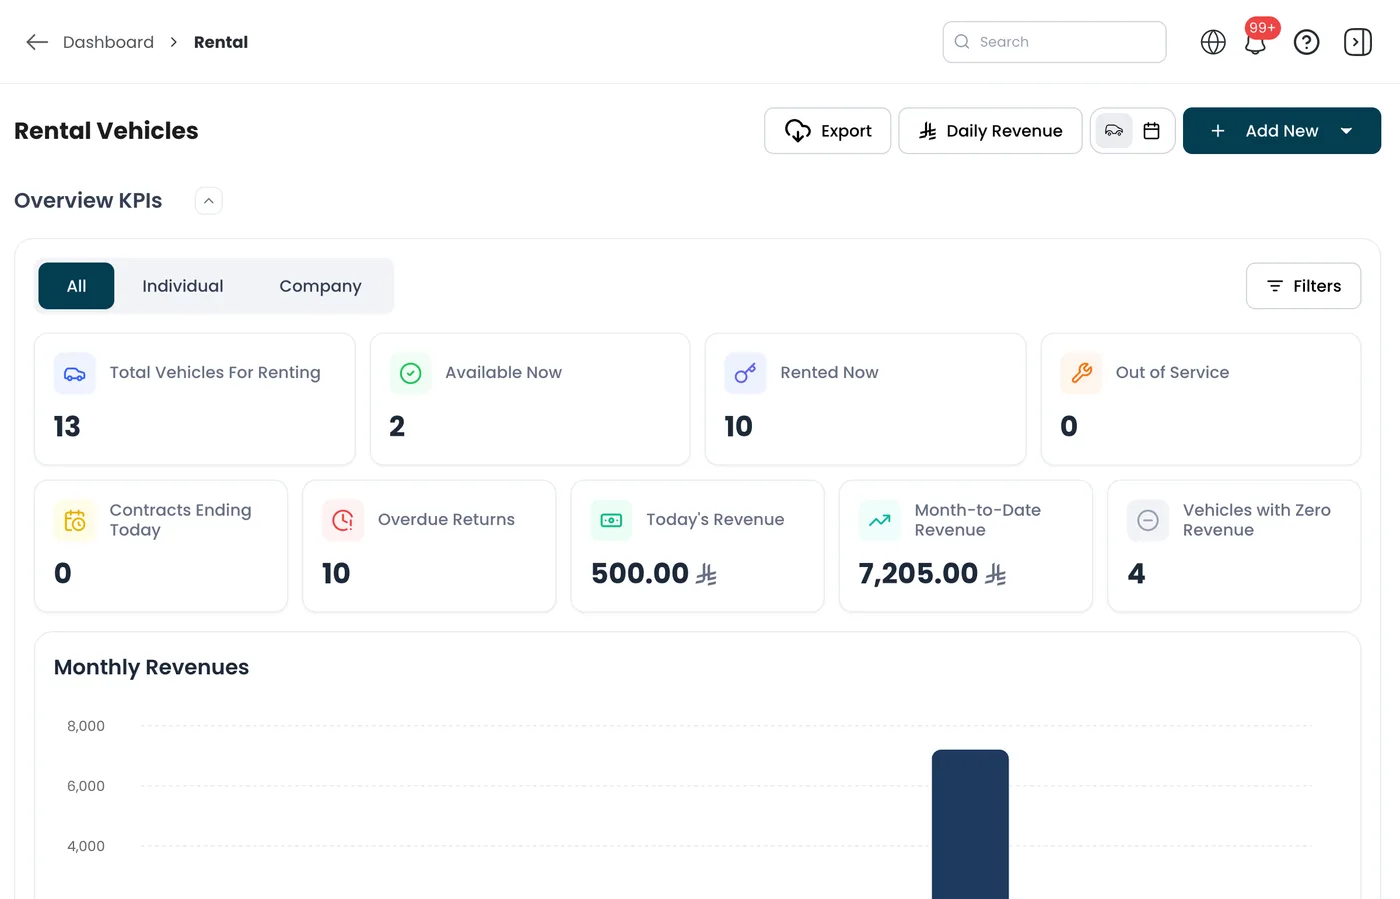This screenshot has width=1400, height=899.
Task: Switch to calendar view icon
Action: (1152, 131)
